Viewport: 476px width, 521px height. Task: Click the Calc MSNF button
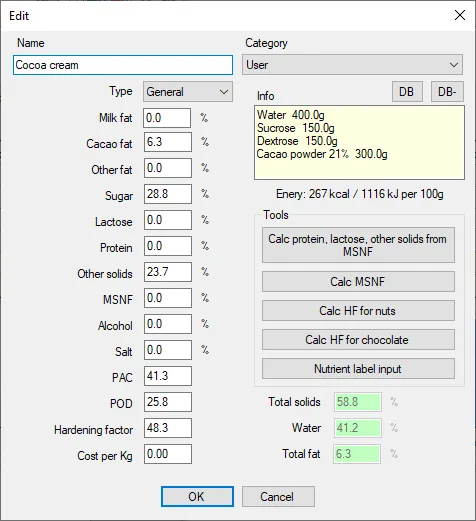358,282
